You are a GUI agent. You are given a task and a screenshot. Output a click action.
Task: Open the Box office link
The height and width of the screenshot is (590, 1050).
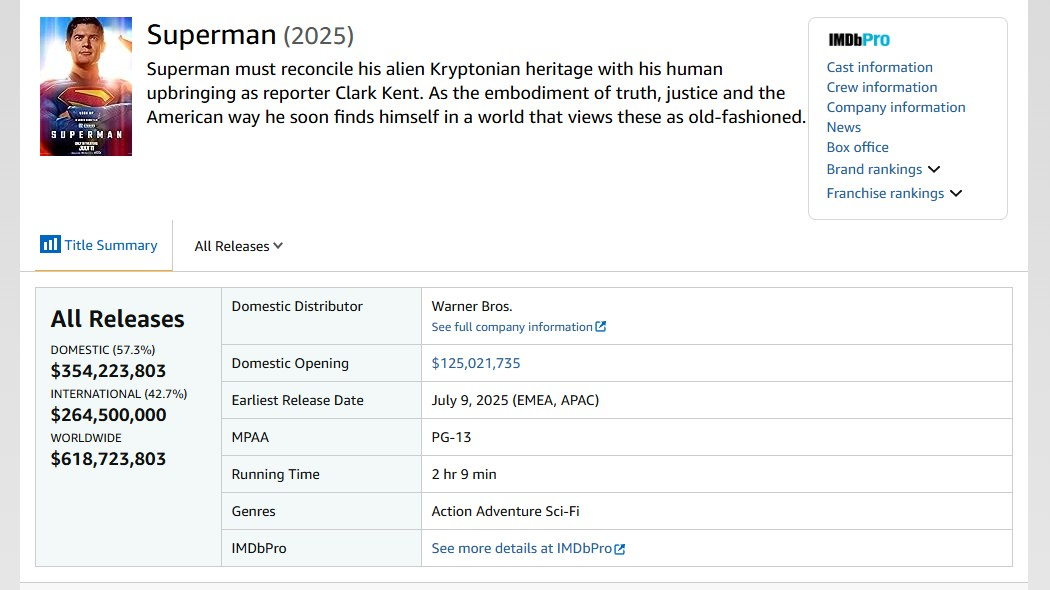[x=857, y=147]
